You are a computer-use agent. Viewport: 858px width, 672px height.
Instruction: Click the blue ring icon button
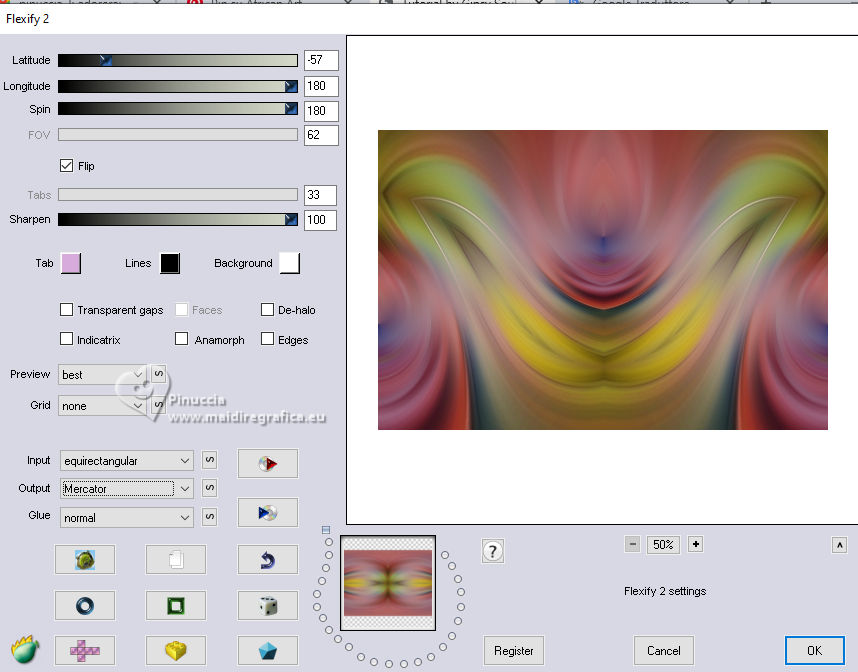click(x=85, y=605)
